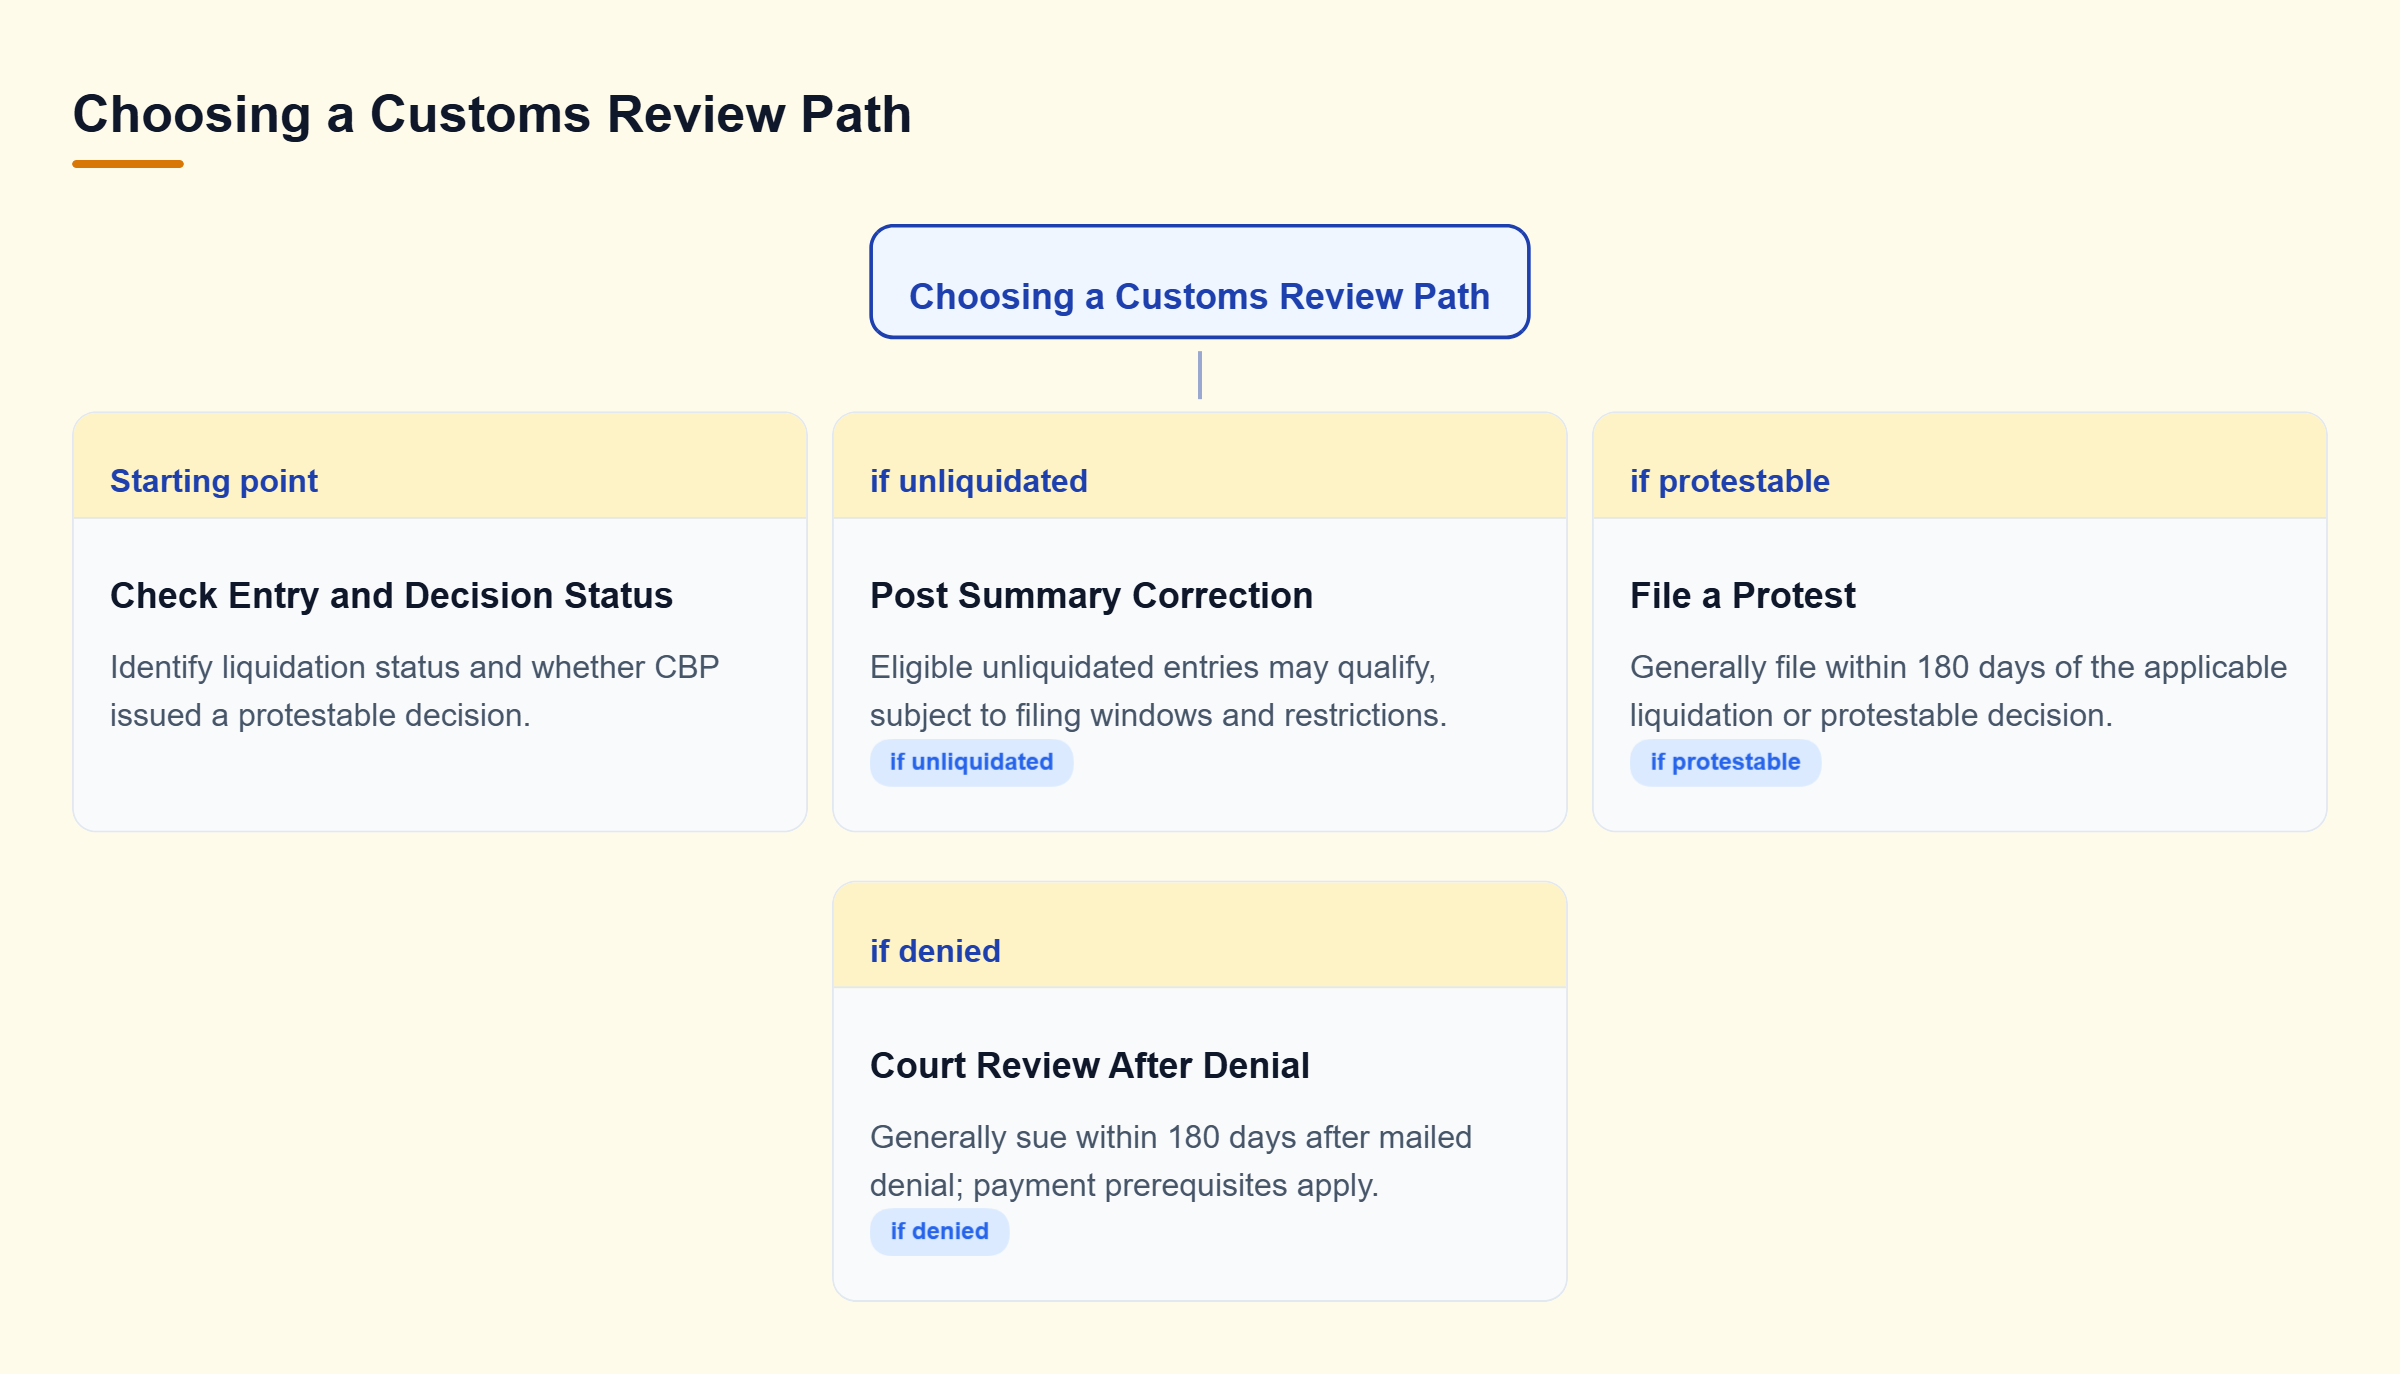Click the if unliquidated pill tag
Viewport: 2400px width, 1374px height.
pos(971,762)
